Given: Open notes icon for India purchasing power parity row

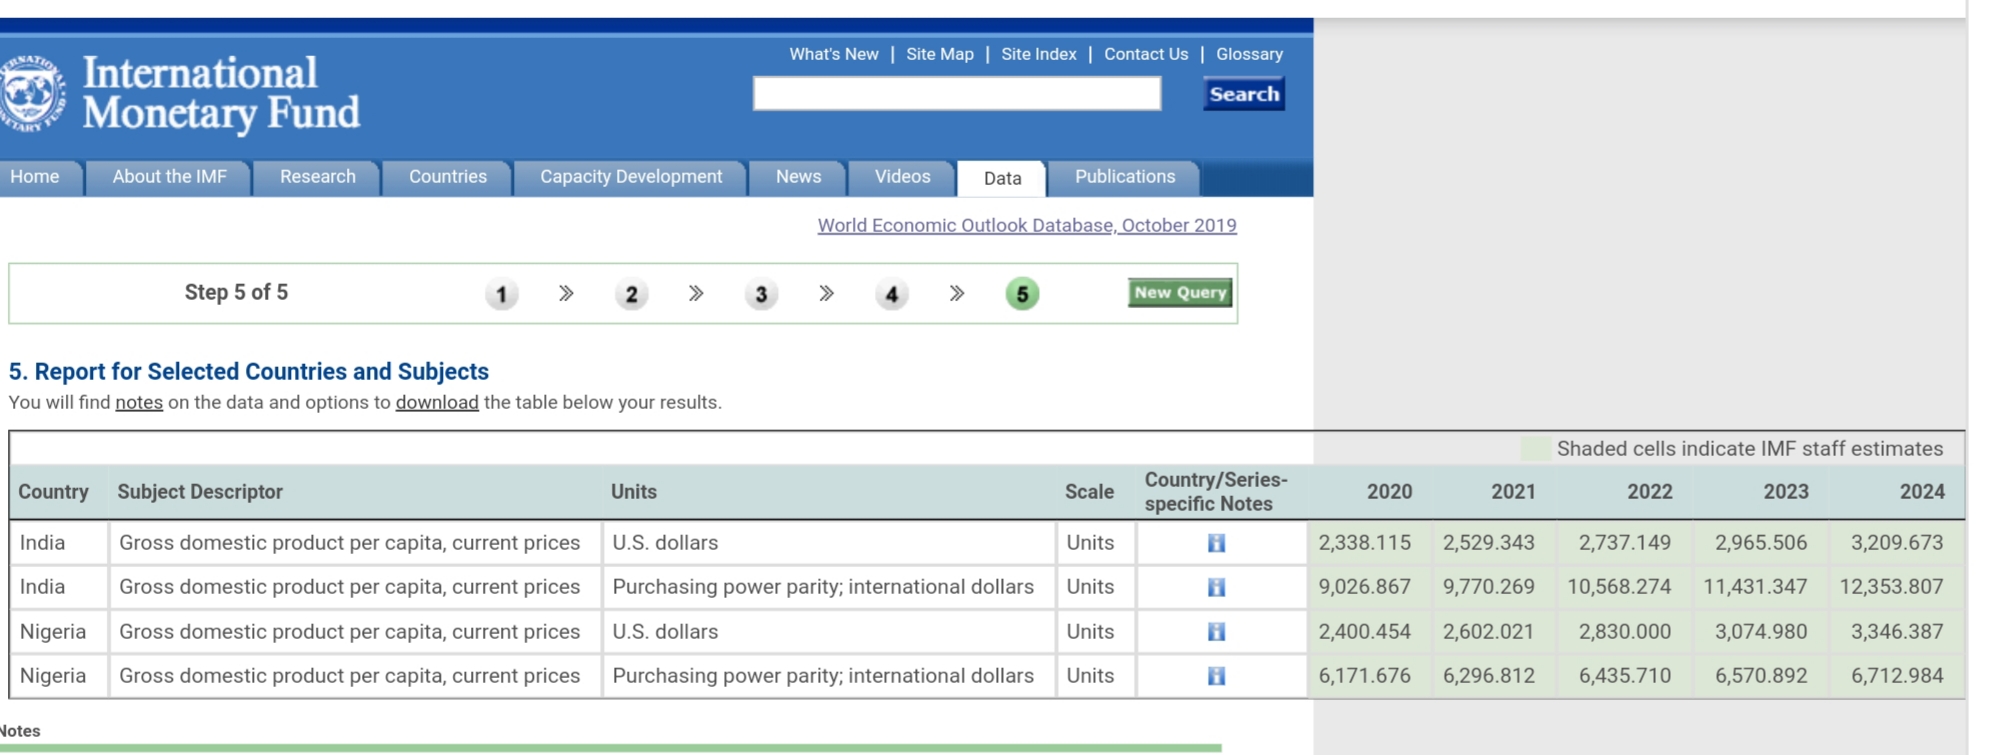Looking at the screenshot, I should click(x=1216, y=587).
